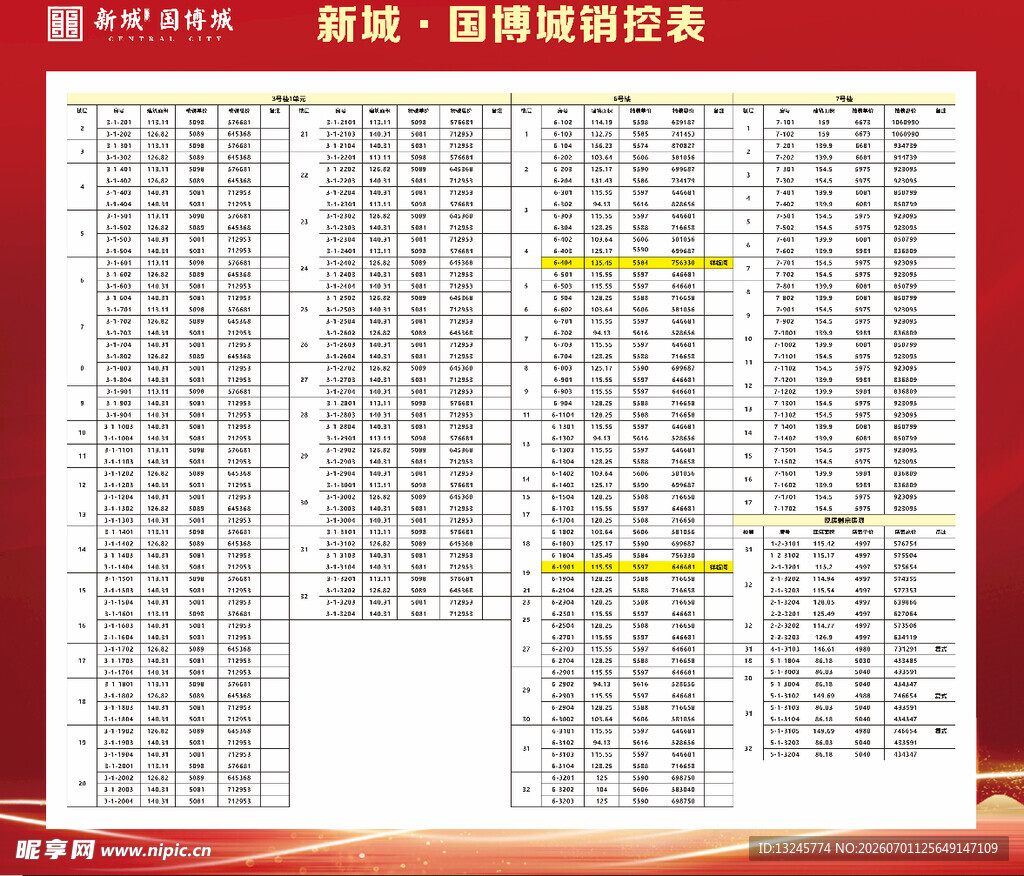Click total price cell 731291
This screenshot has height=876, width=1024.
905,649
